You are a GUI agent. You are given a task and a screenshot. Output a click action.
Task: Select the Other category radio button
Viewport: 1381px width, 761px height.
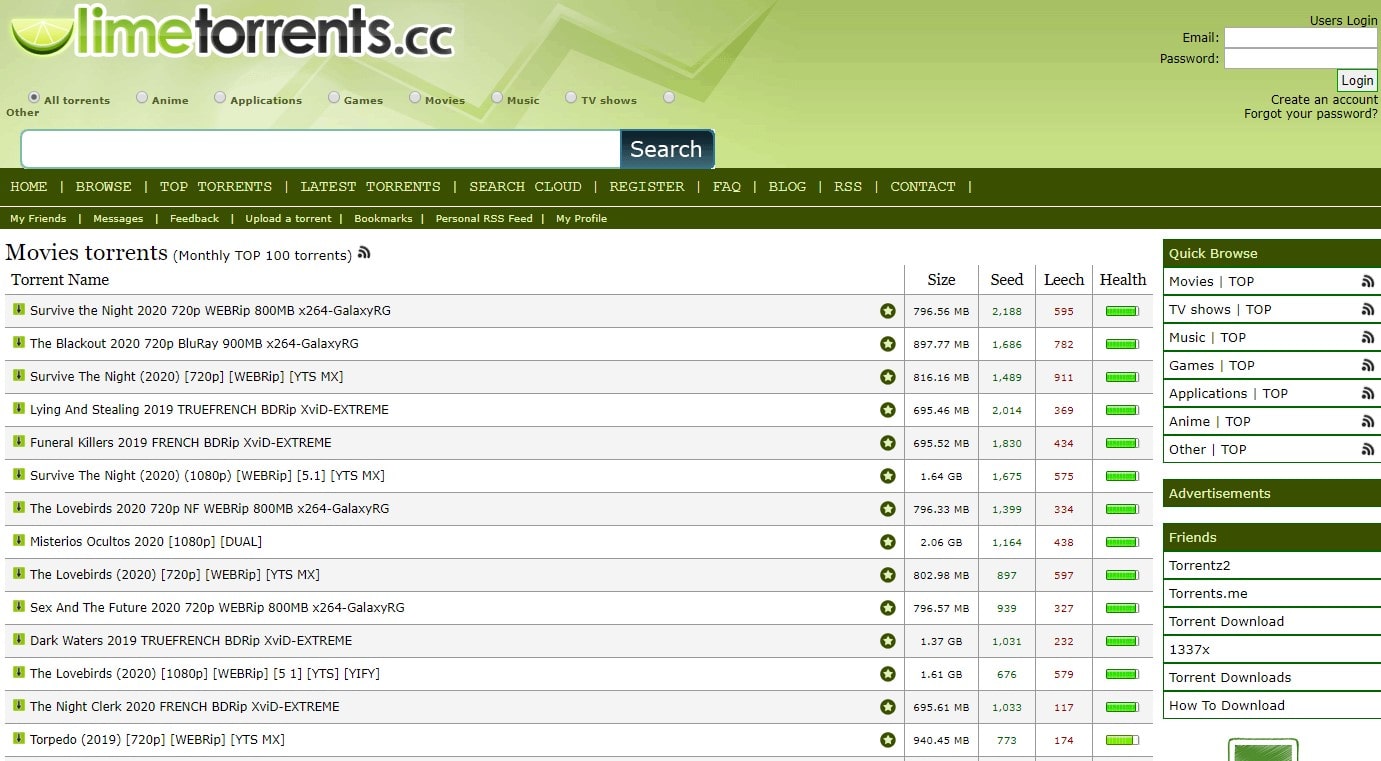click(669, 97)
